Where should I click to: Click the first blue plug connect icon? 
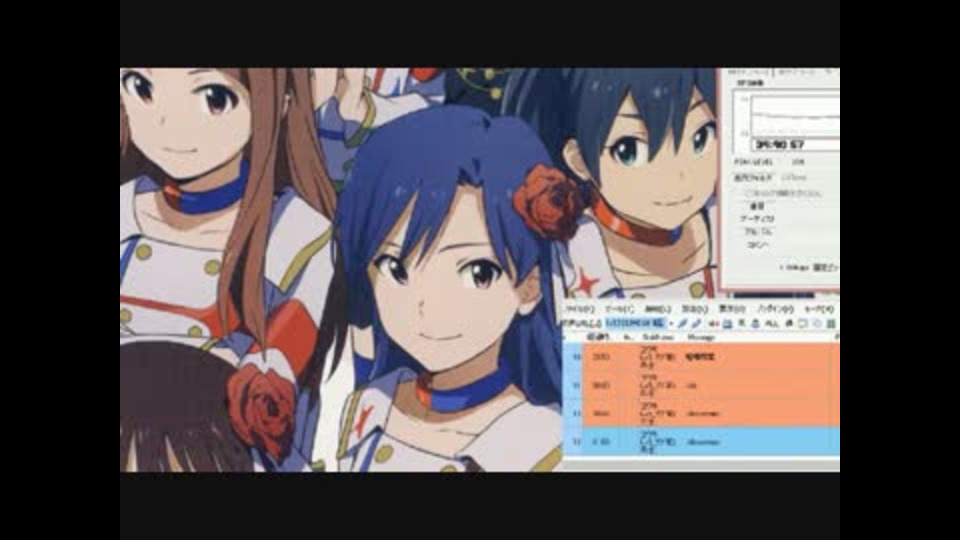pos(682,323)
